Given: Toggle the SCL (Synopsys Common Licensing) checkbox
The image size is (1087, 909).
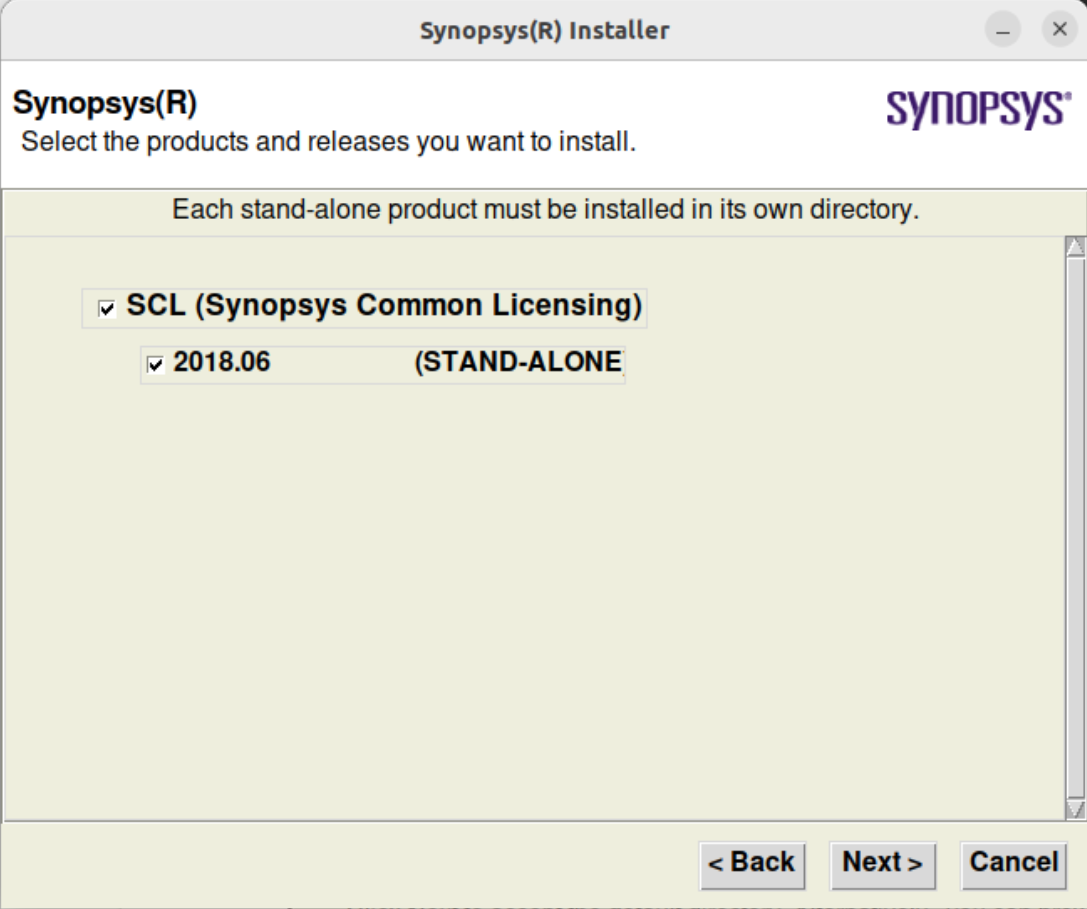Looking at the screenshot, I should (107, 309).
